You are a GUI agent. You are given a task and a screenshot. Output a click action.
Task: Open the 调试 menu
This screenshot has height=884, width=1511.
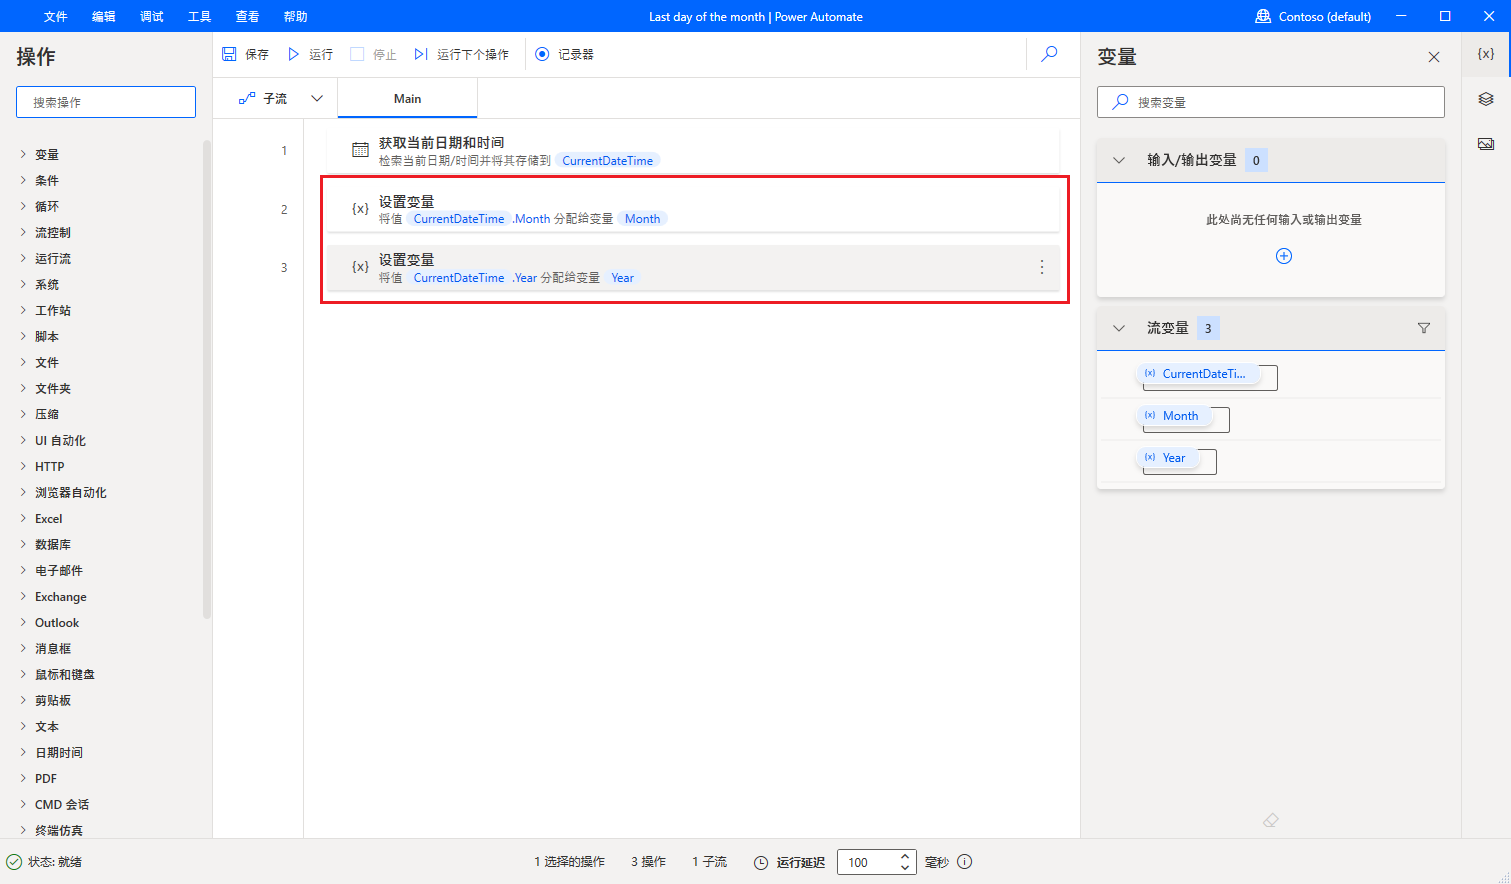pyautogui.click(x=152, y=16)
